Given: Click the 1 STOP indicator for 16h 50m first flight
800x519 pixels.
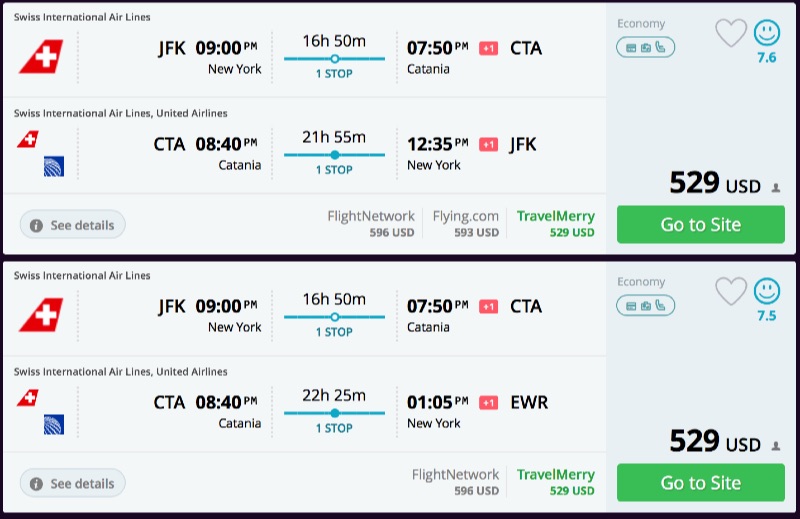Looking at the screenshot, I should click(334, 74).
